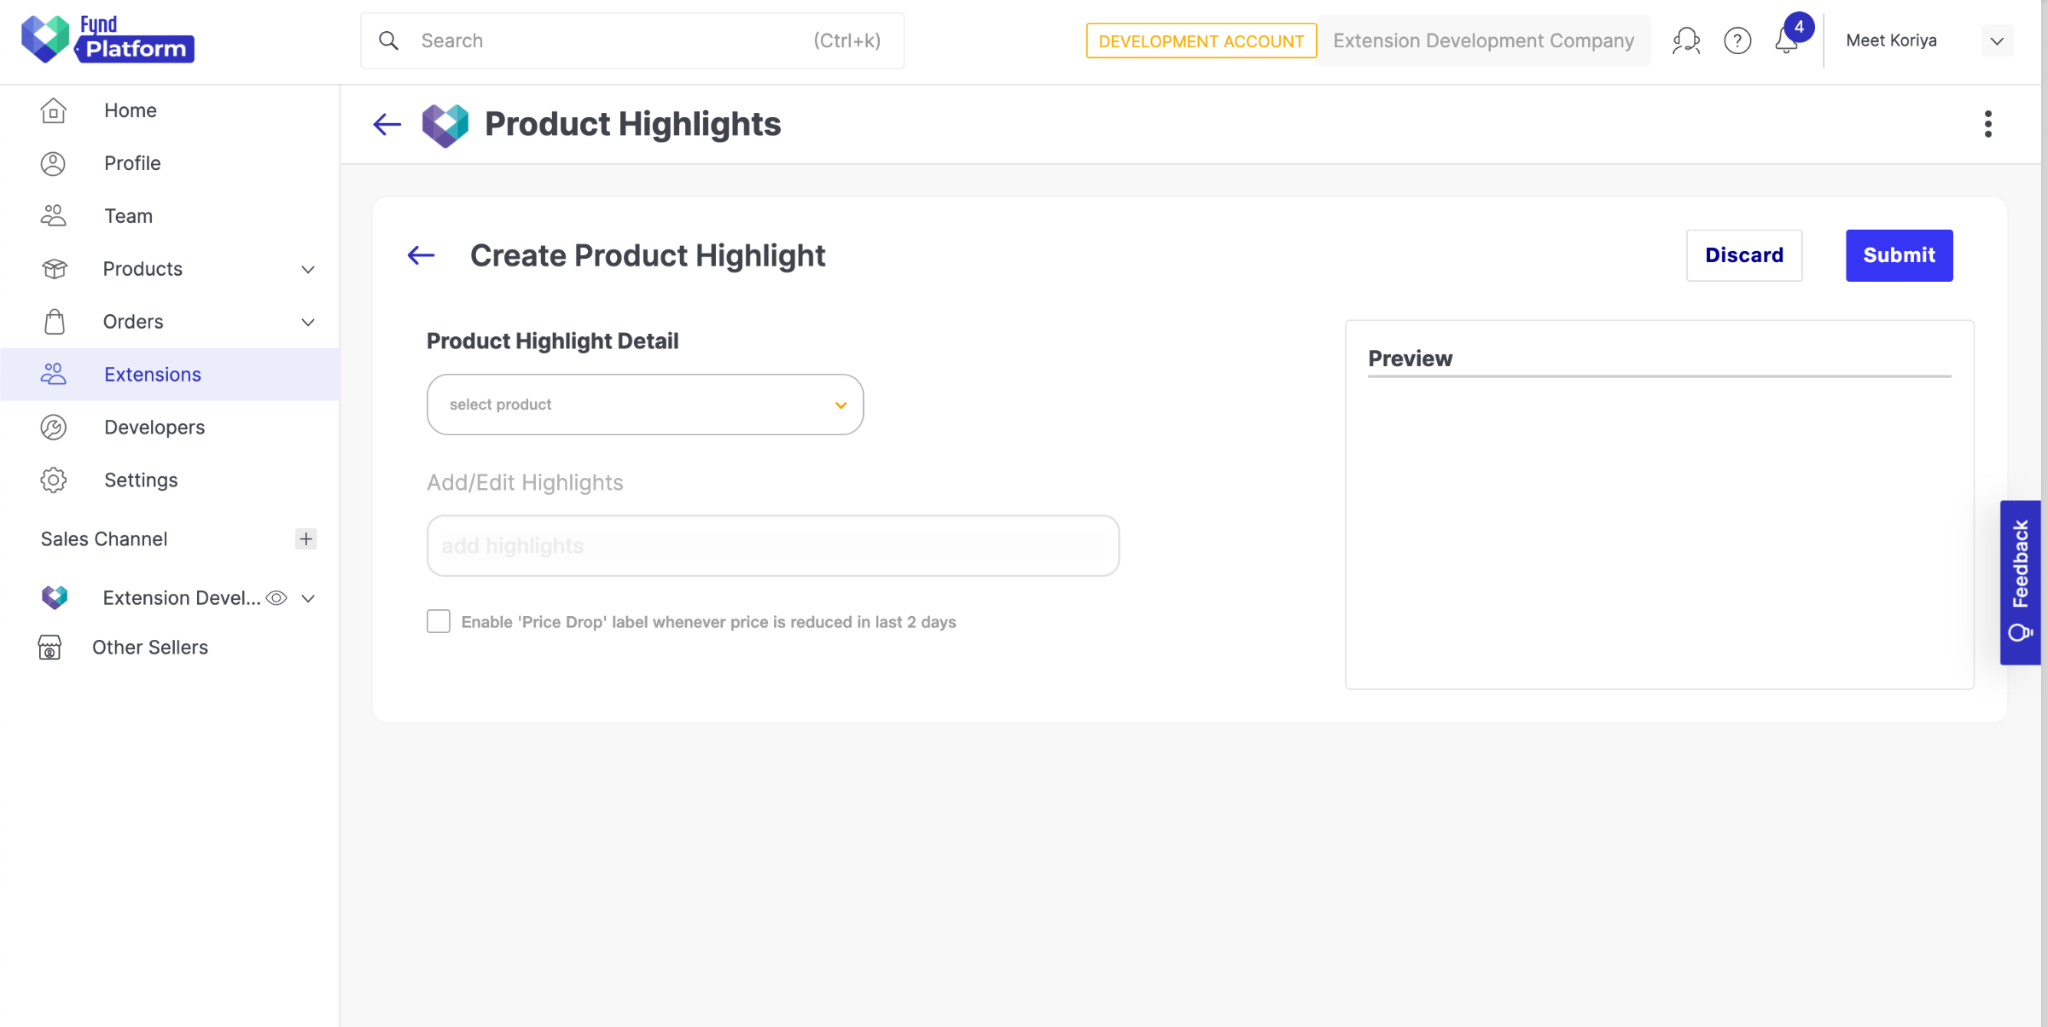Click the Product Highlight Detail heading
The width and height of the screenshot is (2048, 1027).
553,341
